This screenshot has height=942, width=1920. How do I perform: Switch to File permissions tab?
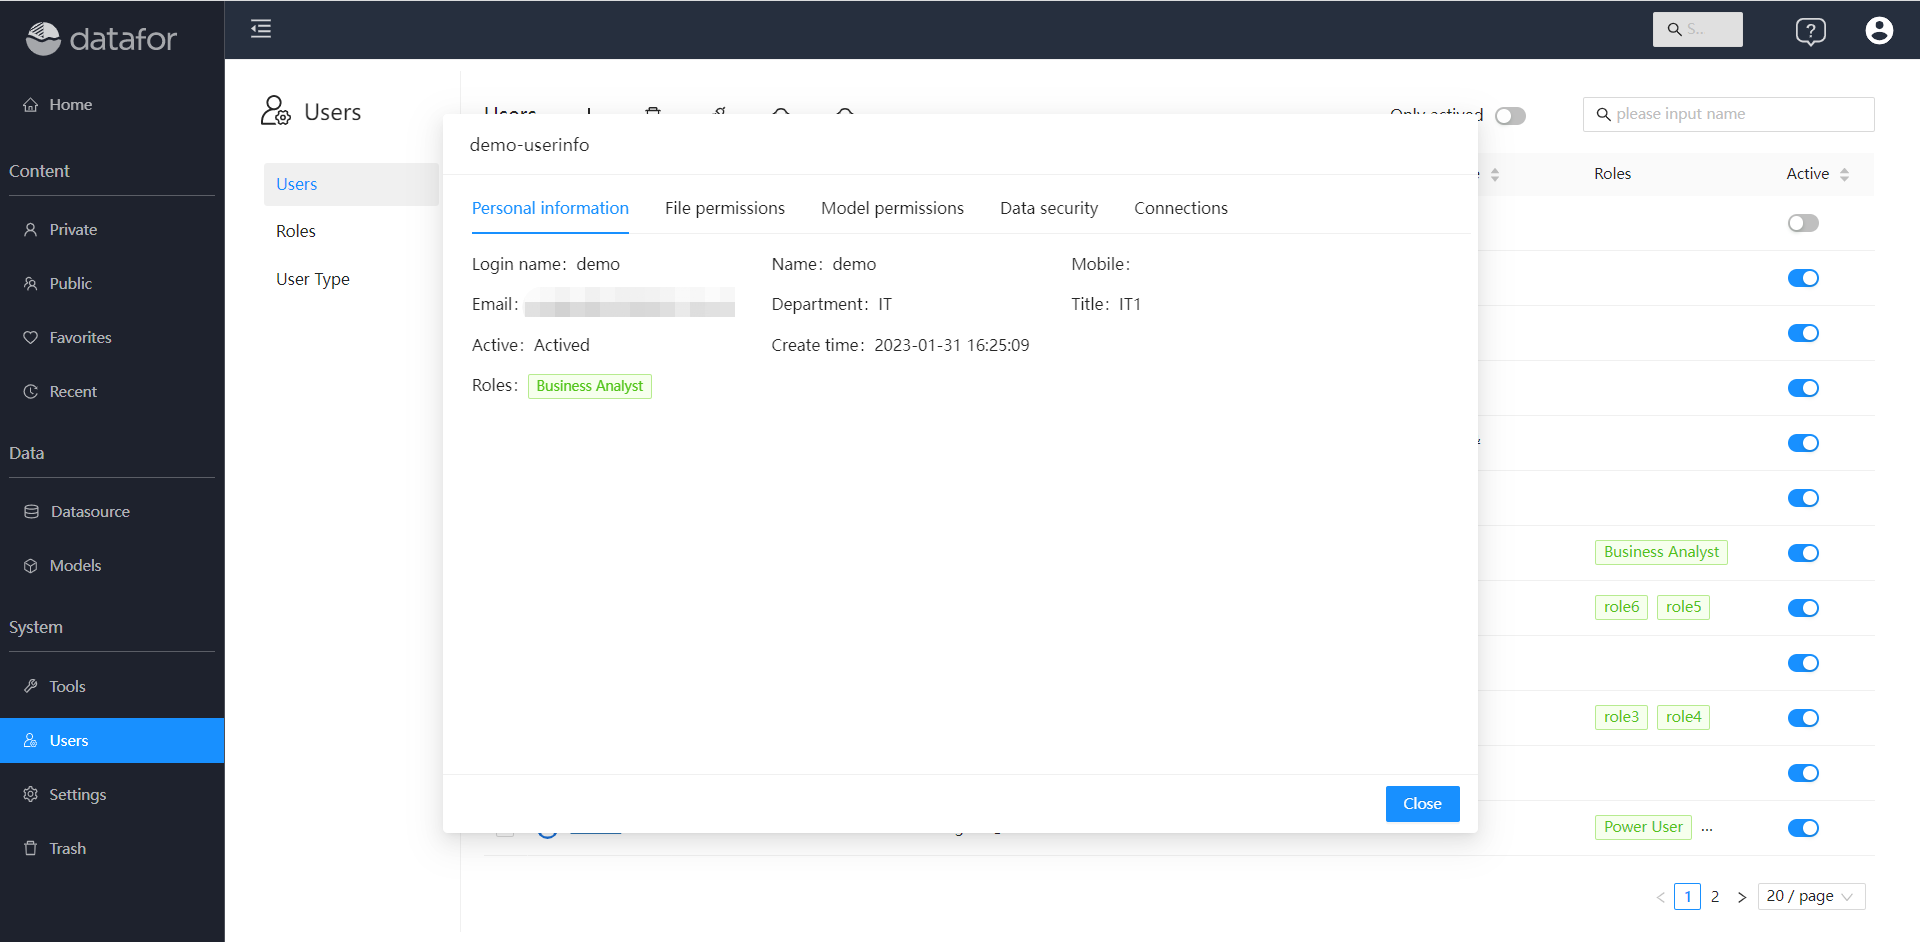(725, 208)
